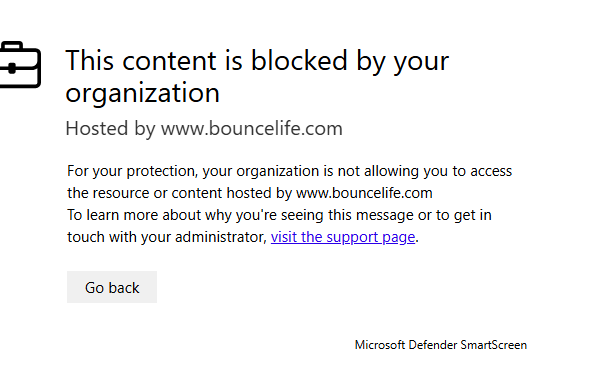Image resolution: width=602 pixels, height=374 pixels.
Task: Click the briefcase clasp in the icon
Action: (x=12, y=69)
